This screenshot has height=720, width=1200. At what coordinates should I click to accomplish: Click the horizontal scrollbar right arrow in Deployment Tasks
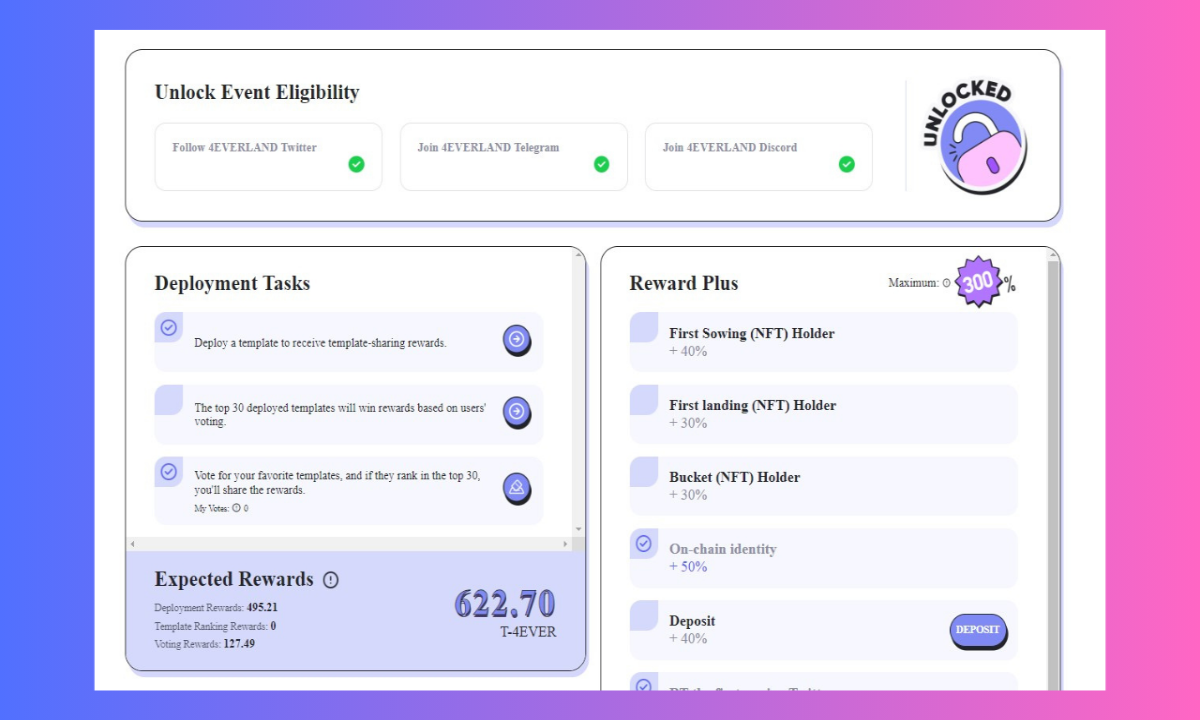tap(565, 544)
